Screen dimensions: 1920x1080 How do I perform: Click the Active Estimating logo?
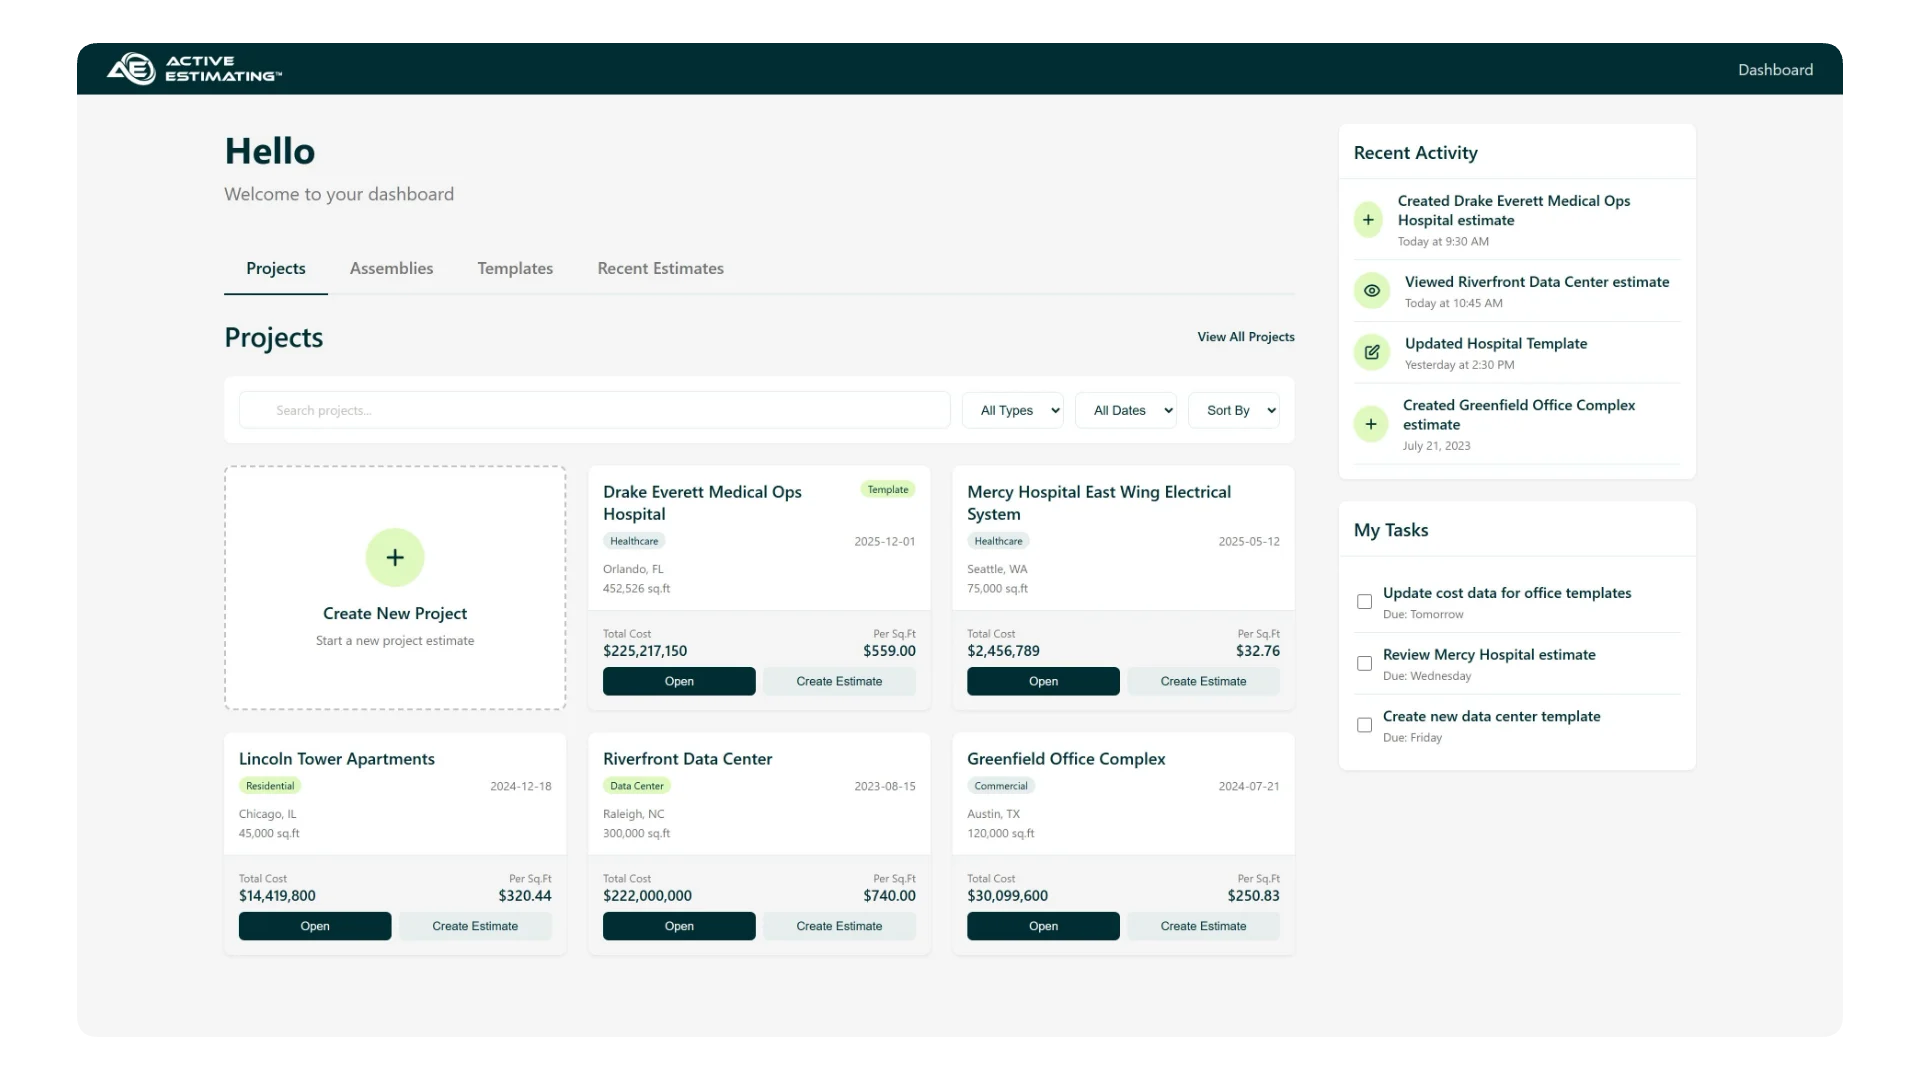pos(194,69)
